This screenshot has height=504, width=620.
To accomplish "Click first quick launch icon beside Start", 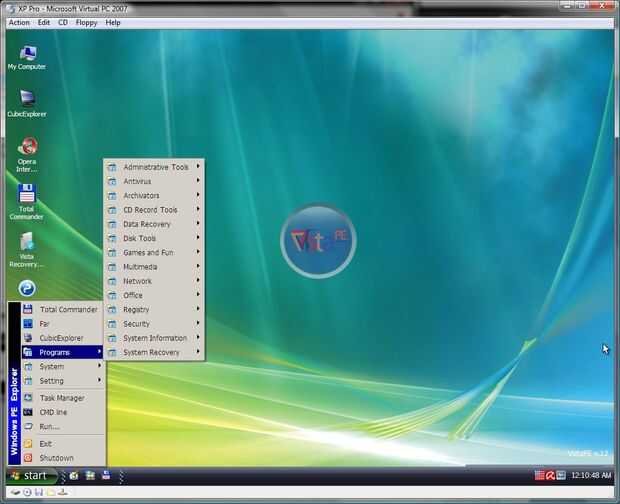I will click(x=74, y=476).
